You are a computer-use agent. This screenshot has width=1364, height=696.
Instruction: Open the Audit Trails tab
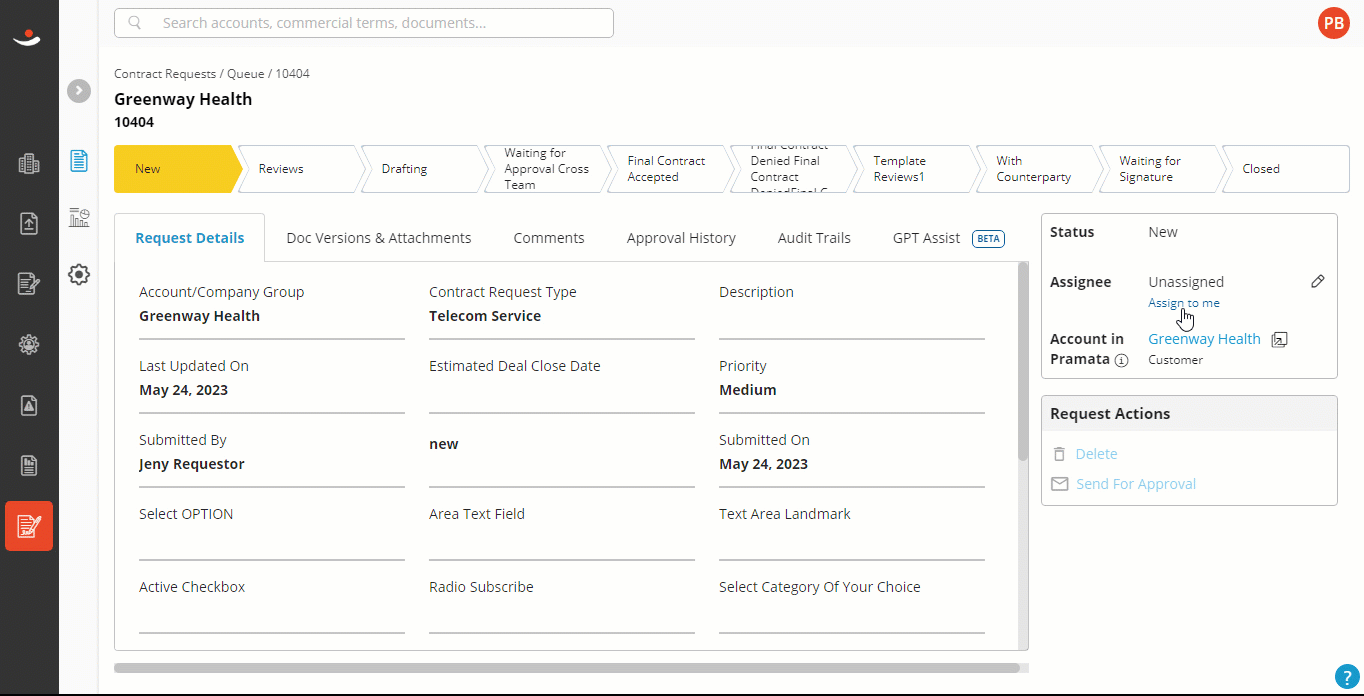tap(814, 238)
